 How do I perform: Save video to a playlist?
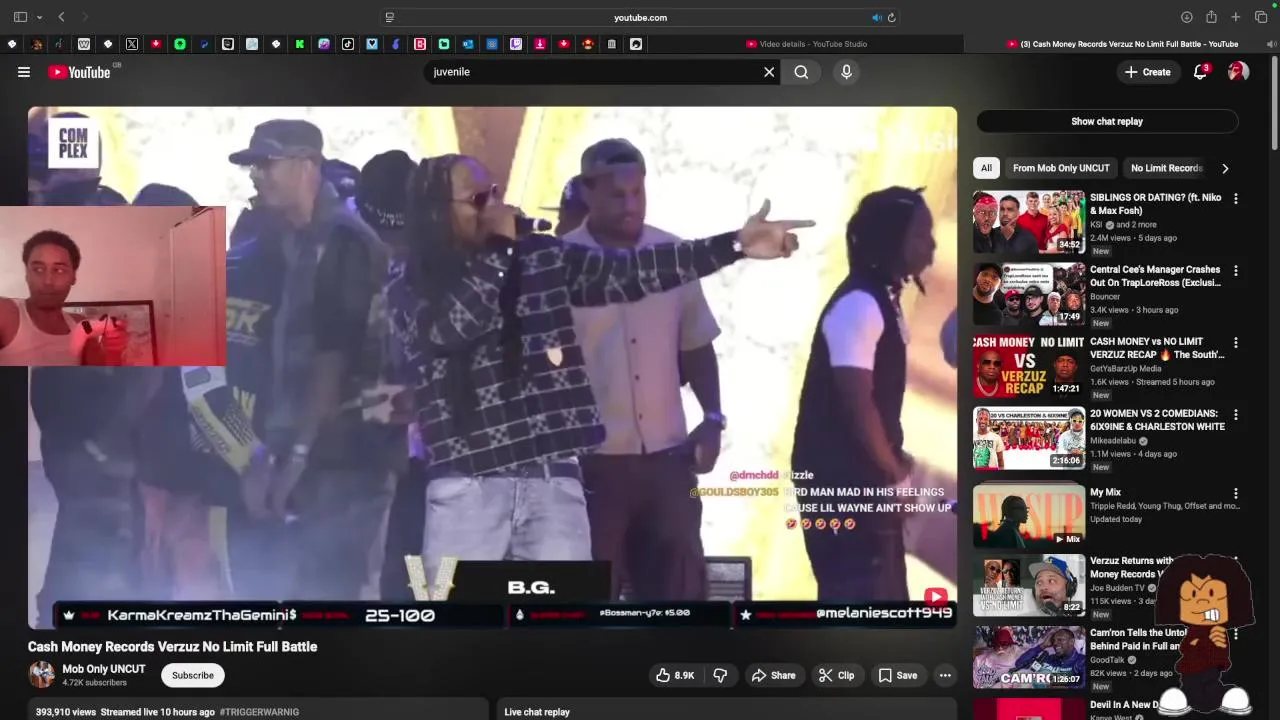pos(897,675)
